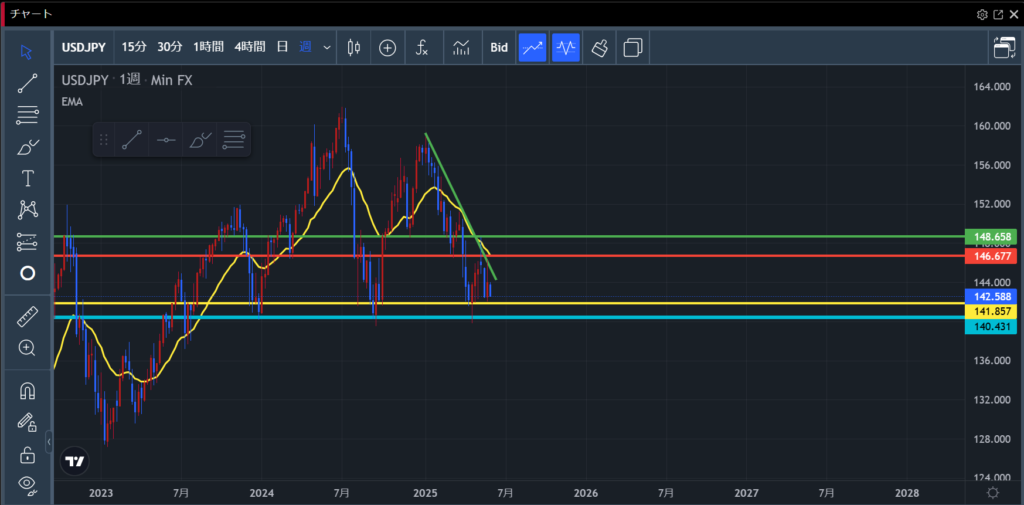Select the circle icon tool

tap(27, 273)
